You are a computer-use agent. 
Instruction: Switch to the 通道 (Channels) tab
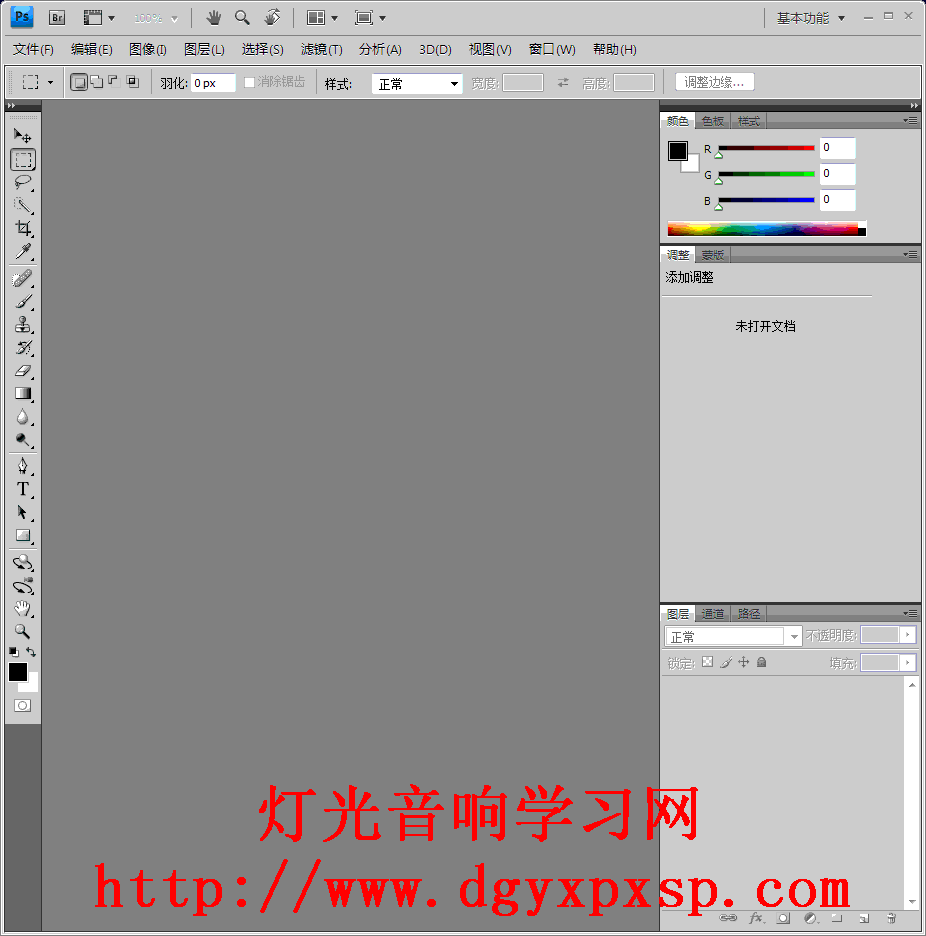712,614
